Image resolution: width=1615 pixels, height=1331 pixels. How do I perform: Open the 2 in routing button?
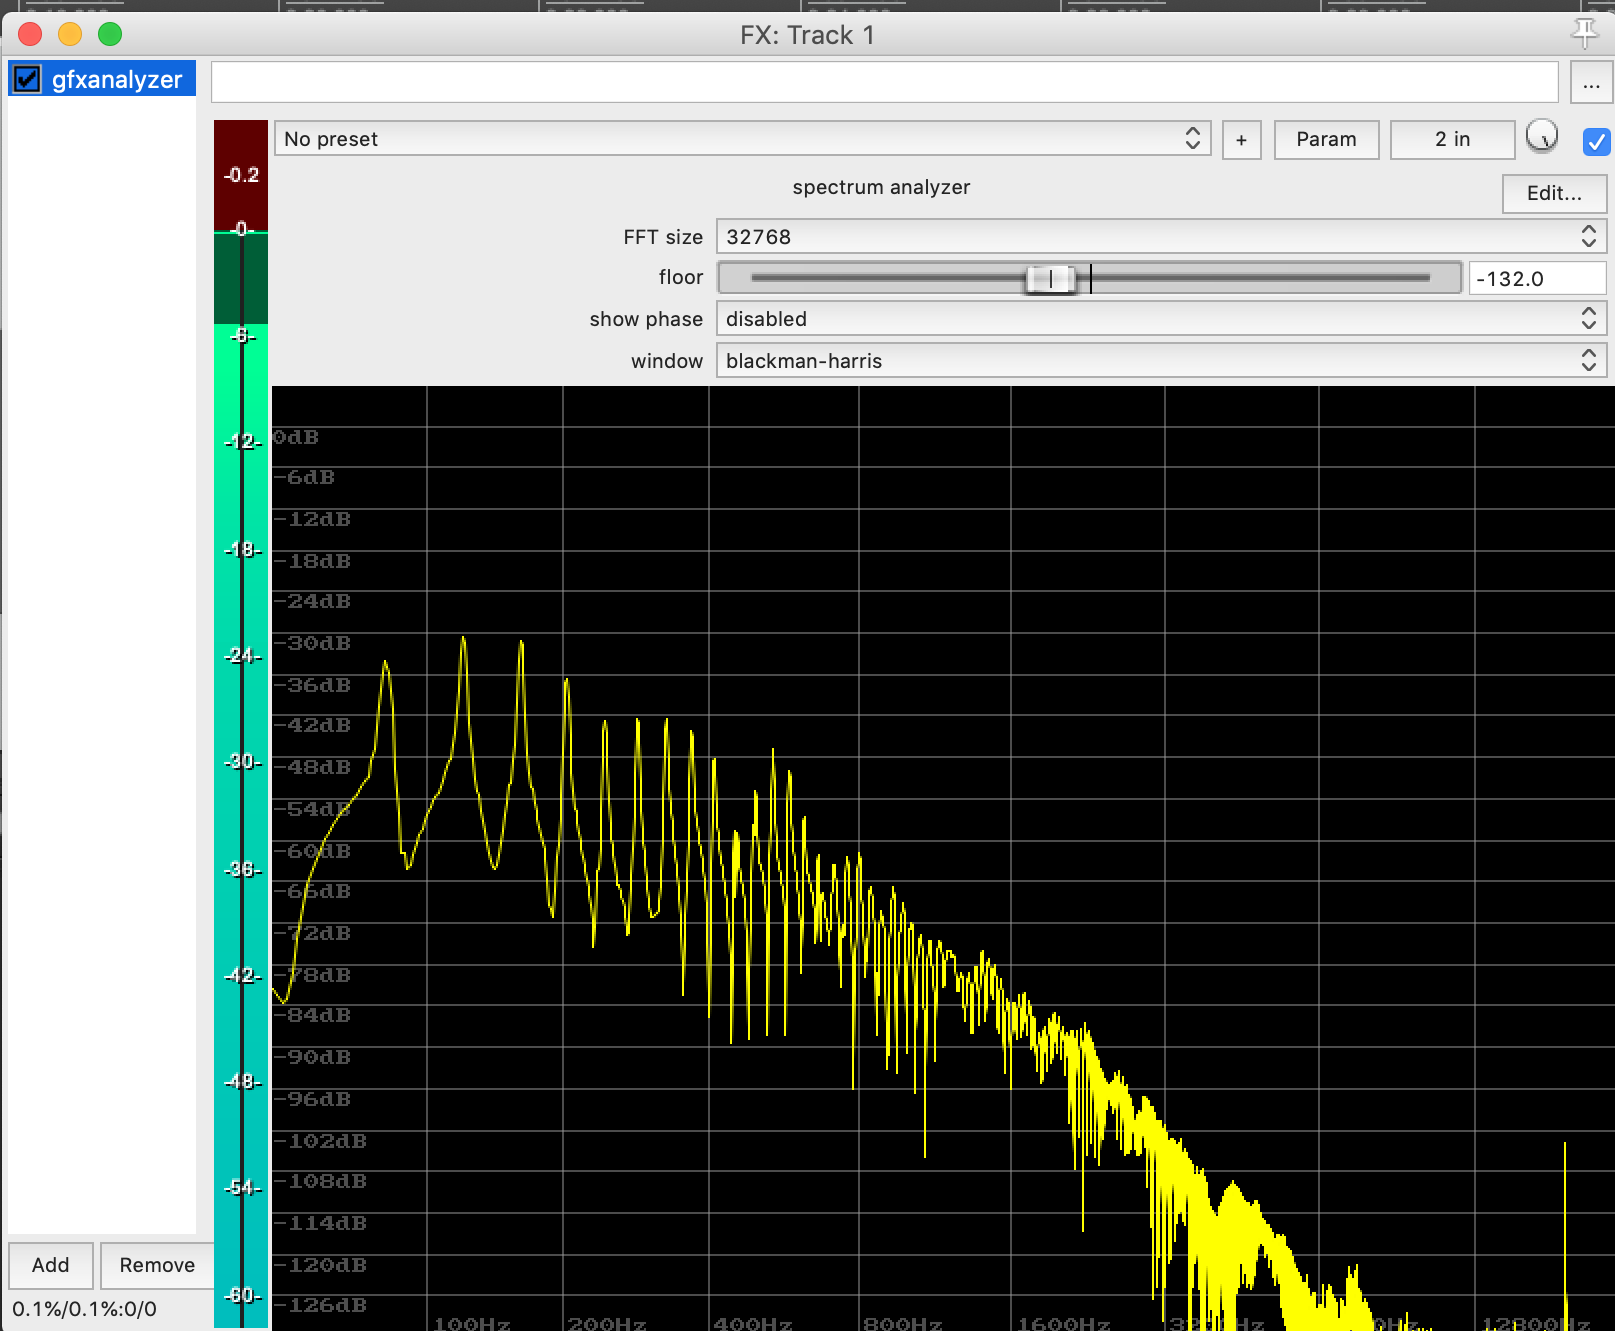[x=1452, y=140]
